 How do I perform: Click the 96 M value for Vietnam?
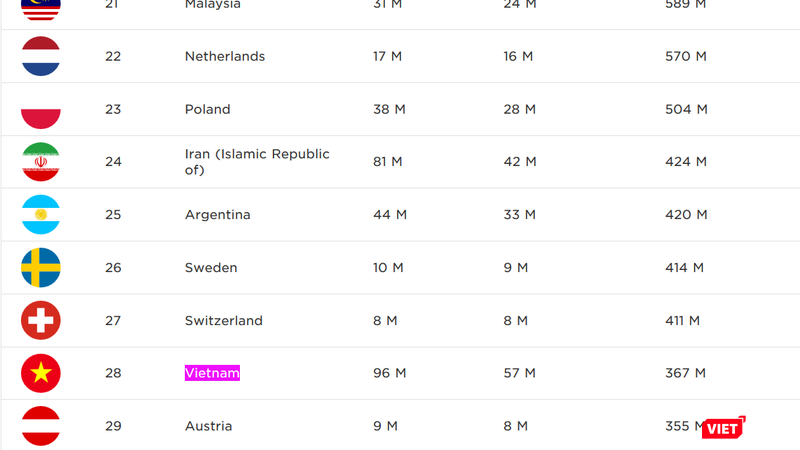pyautogui.click(x=389, y=373)
